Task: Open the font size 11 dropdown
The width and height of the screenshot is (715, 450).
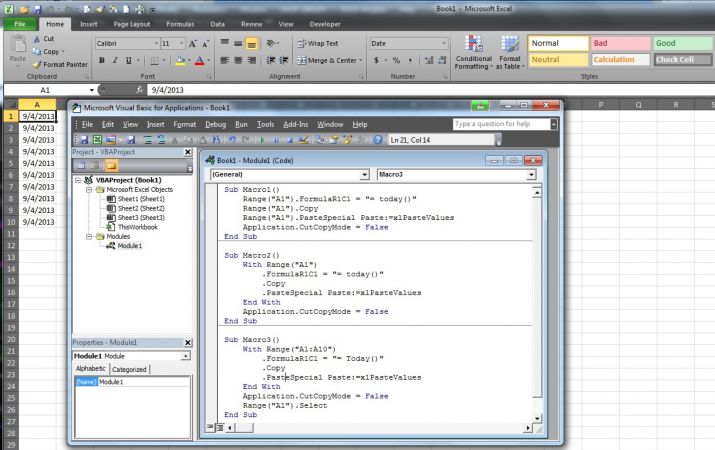Action: coord(181,43)
